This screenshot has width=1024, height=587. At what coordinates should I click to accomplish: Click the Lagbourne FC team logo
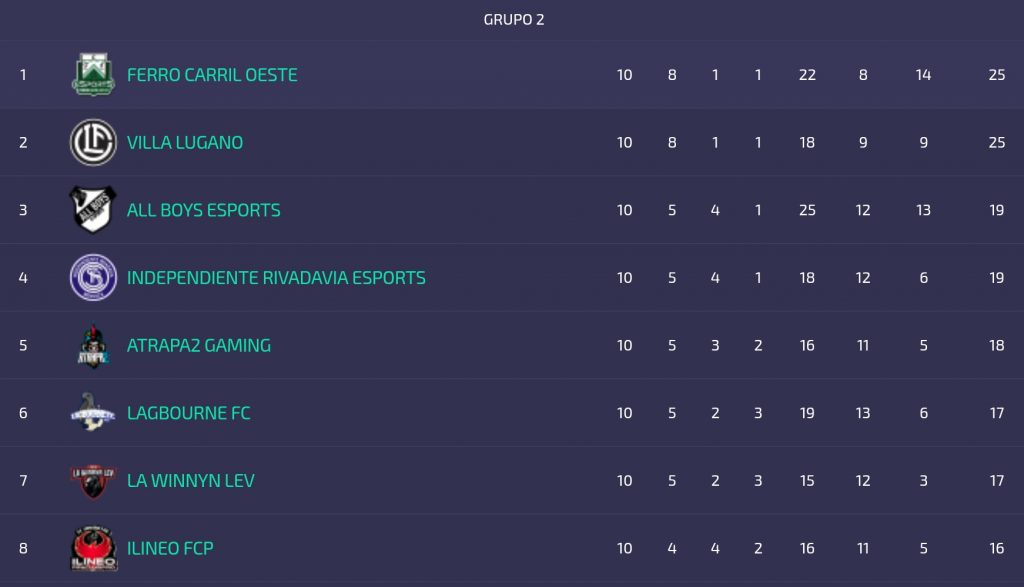click(93, 412)
